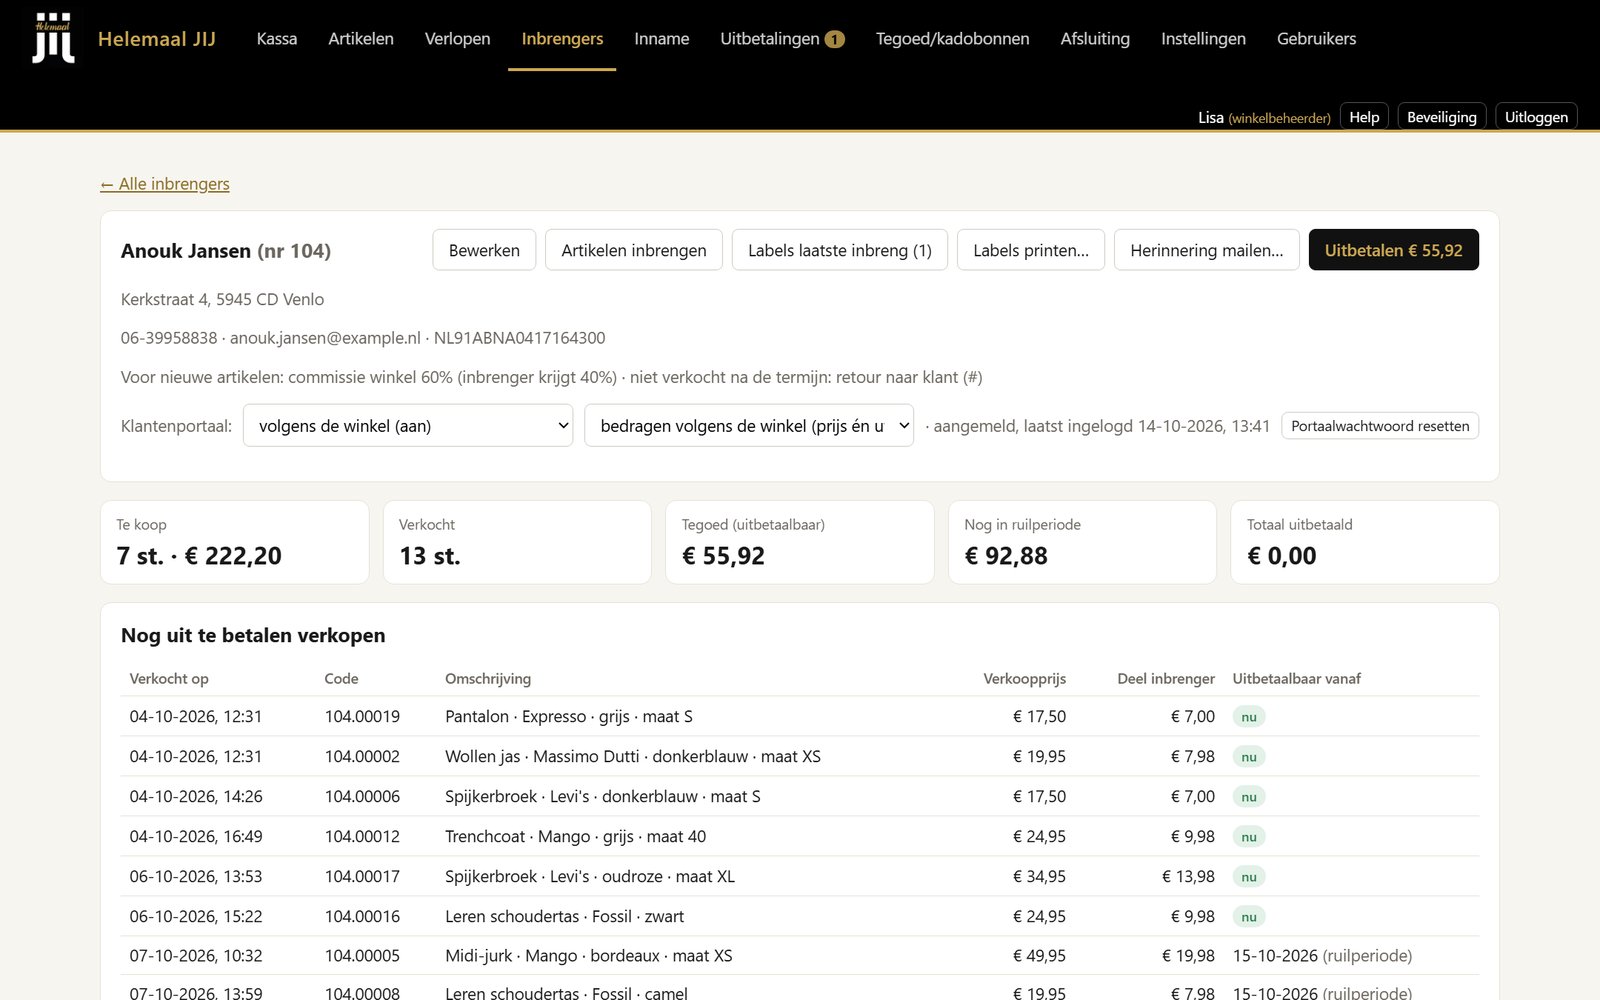
Task: Open the Gebruikers page
Action: (1316, 39)
